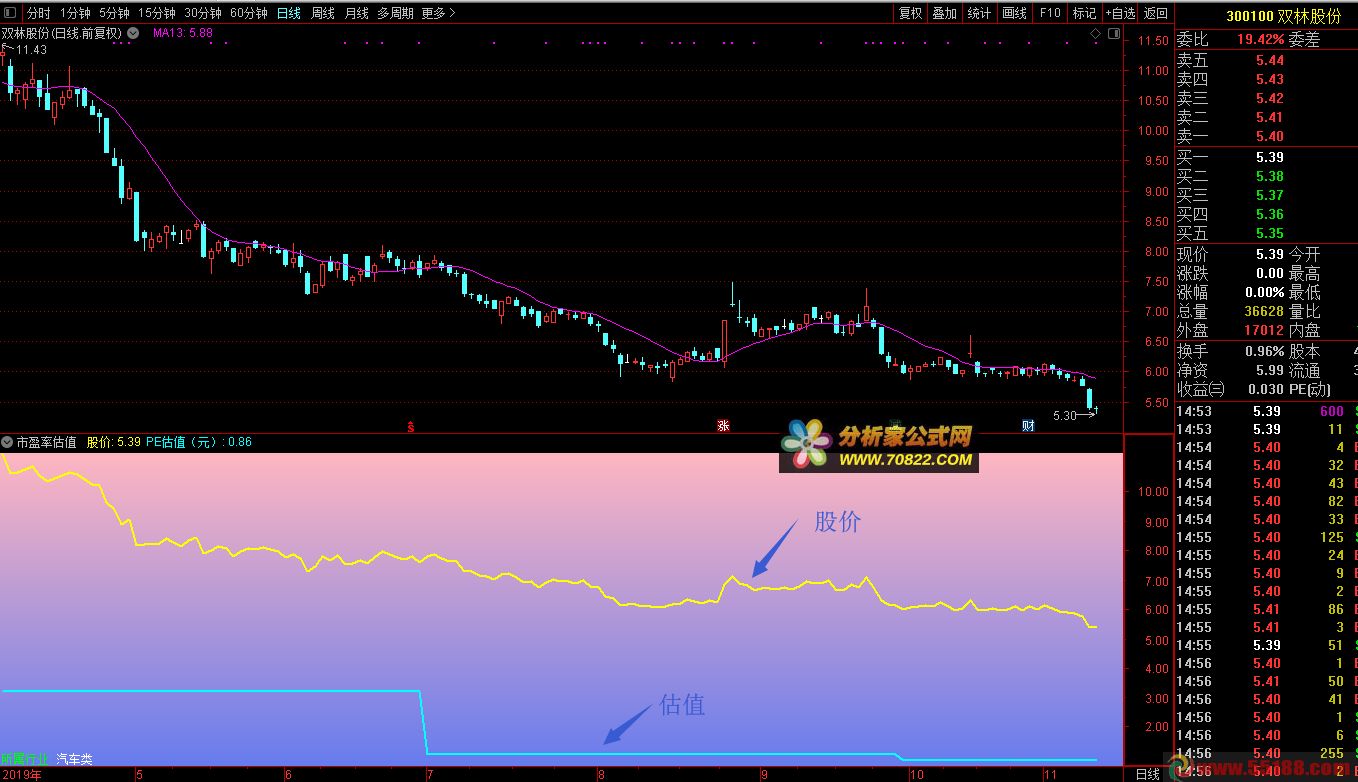Click the MA13 indicator label

click(182, 33)
